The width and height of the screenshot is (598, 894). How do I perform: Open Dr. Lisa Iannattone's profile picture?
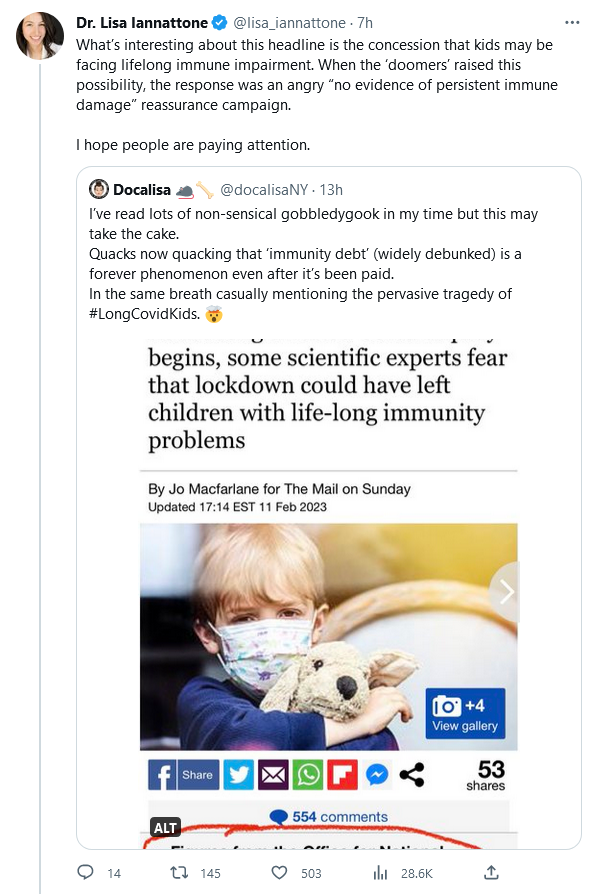(x=39, y=35)
